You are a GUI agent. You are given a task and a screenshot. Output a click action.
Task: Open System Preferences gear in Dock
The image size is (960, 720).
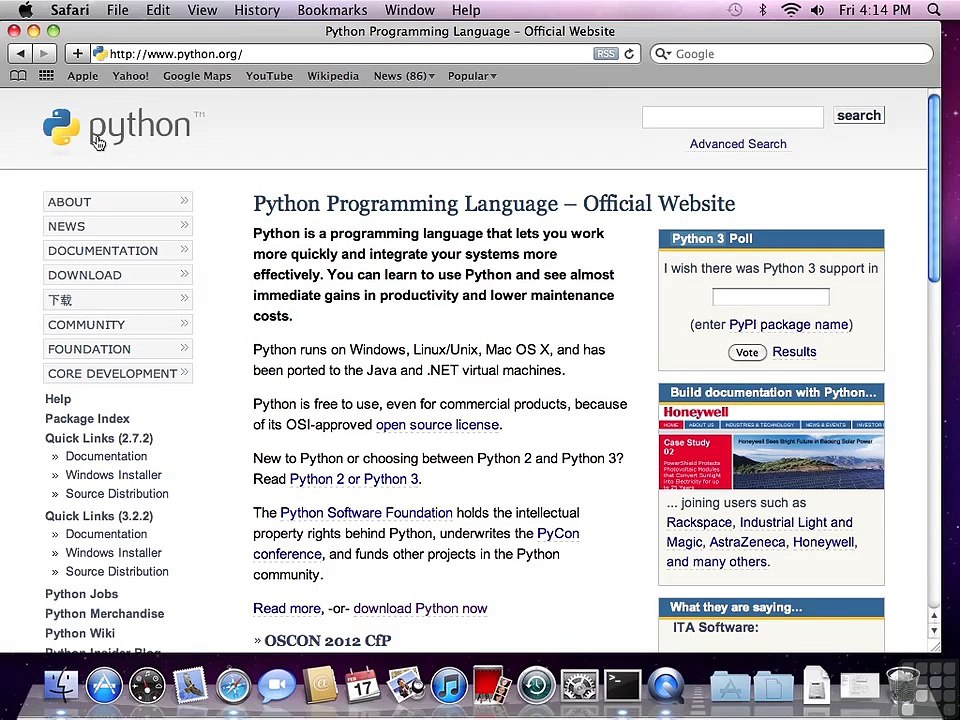[579, 685]
